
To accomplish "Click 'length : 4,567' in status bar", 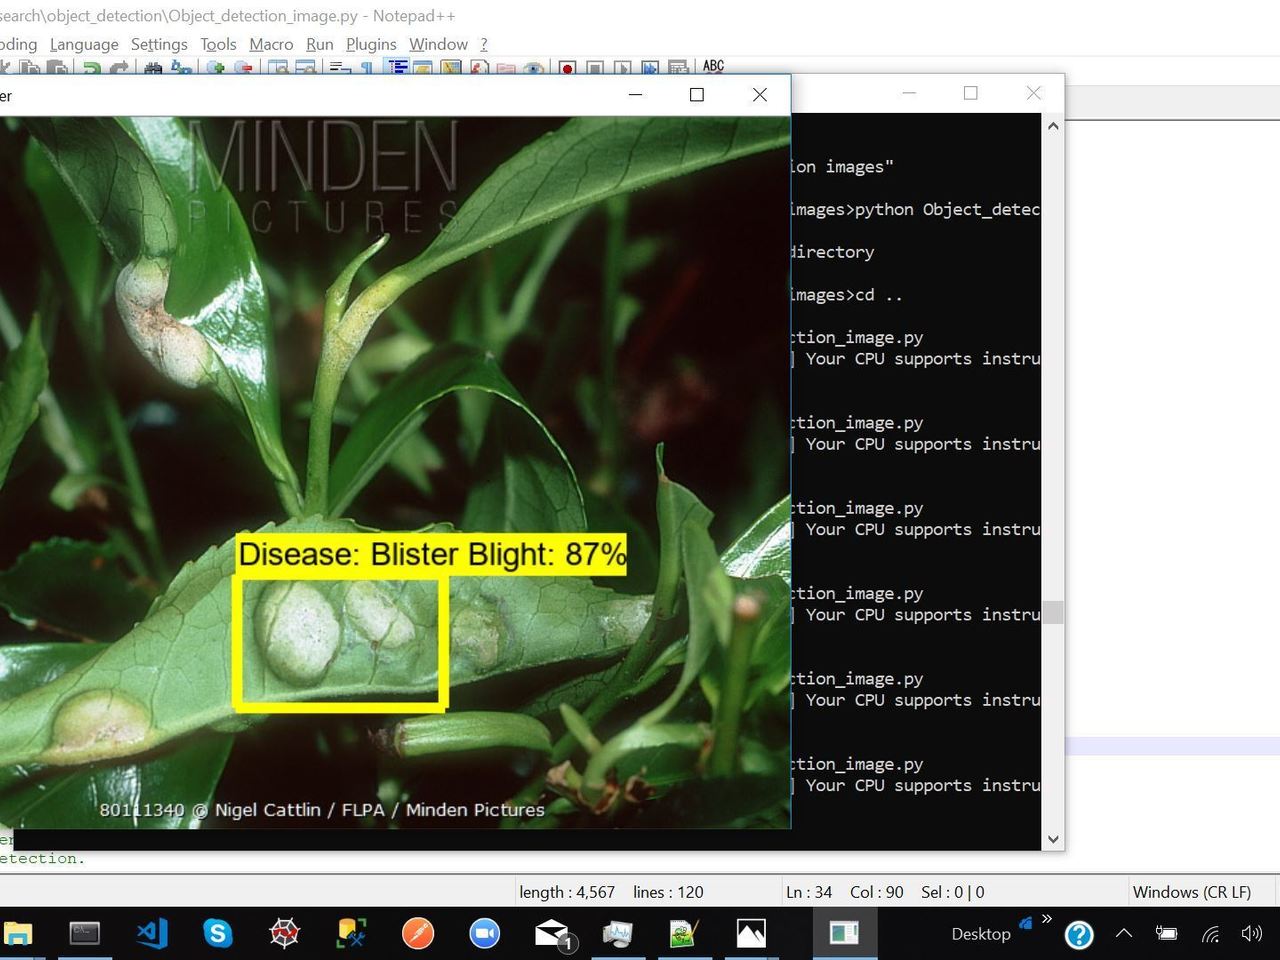I will (567, 892).
